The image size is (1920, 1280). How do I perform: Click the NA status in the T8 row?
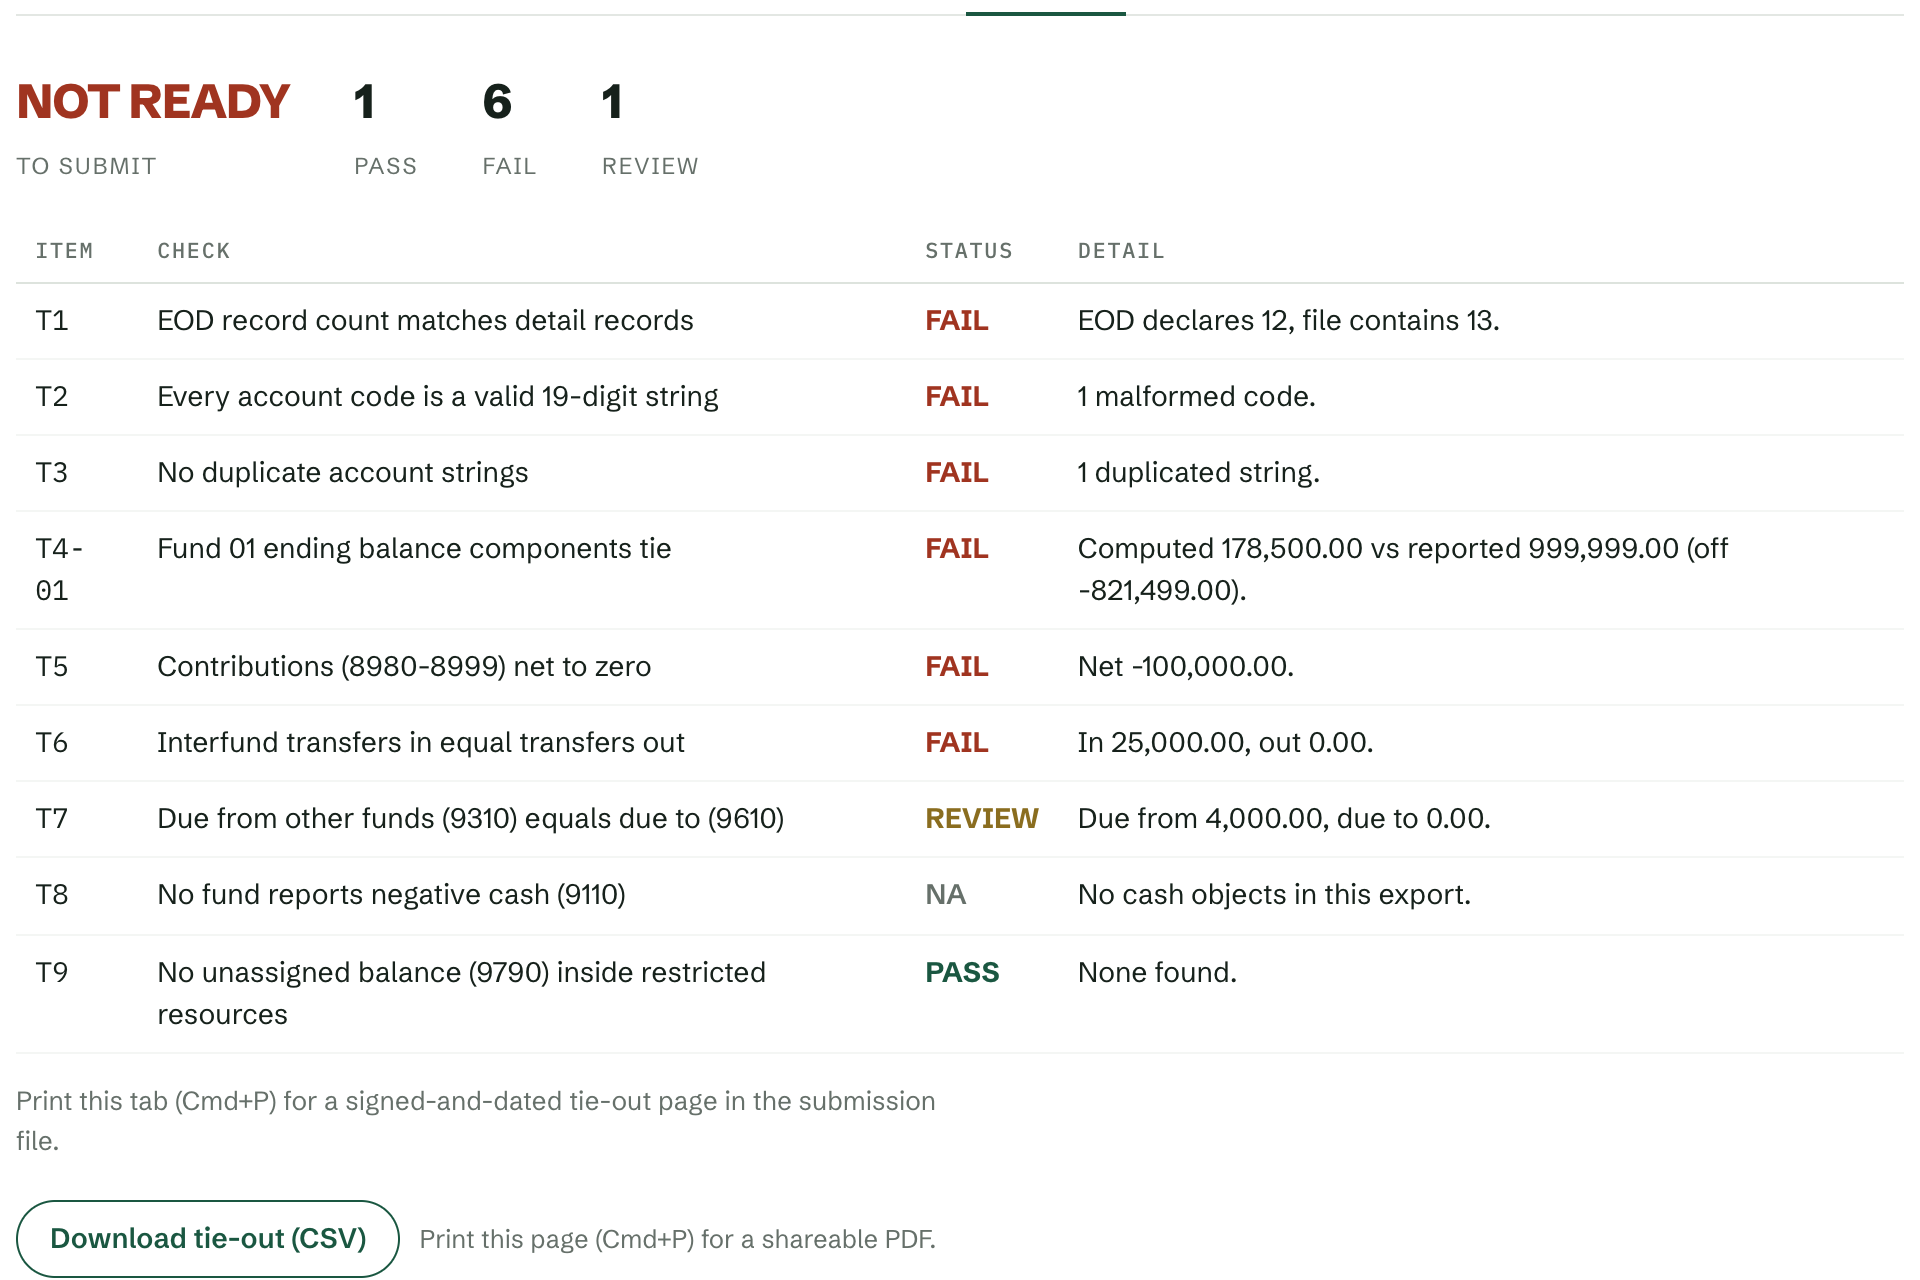click(x=945, y=895)
